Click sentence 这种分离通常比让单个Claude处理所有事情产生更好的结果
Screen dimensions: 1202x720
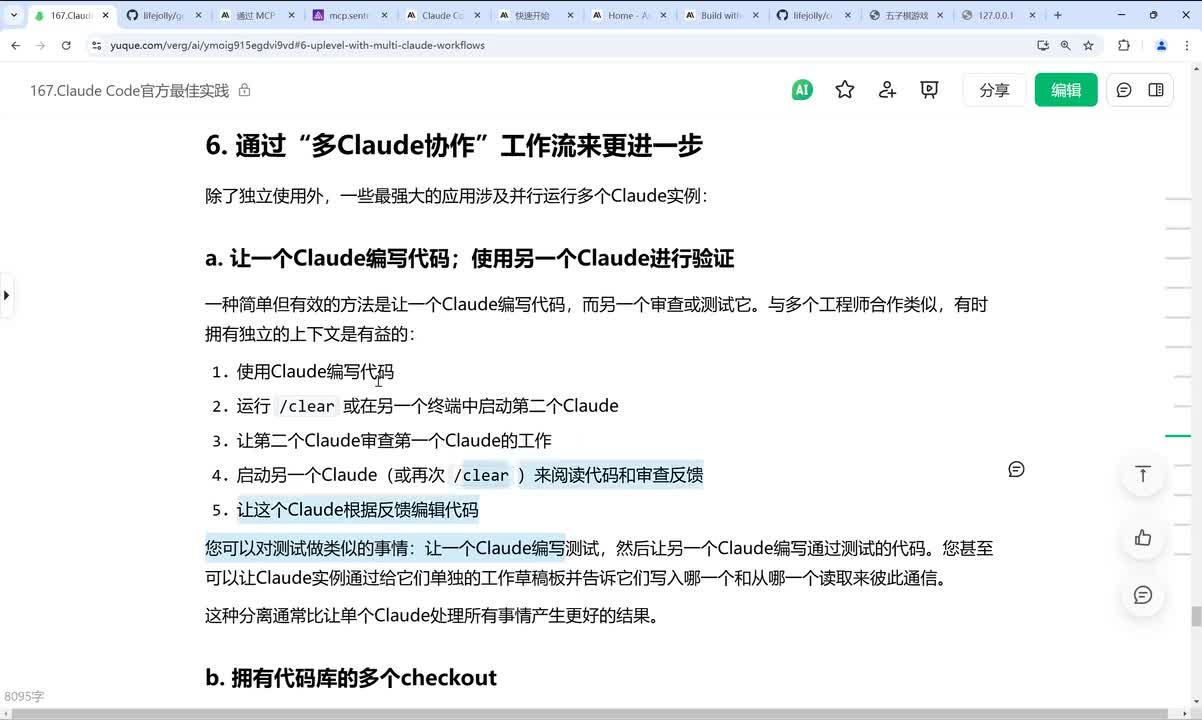(434, 616)
